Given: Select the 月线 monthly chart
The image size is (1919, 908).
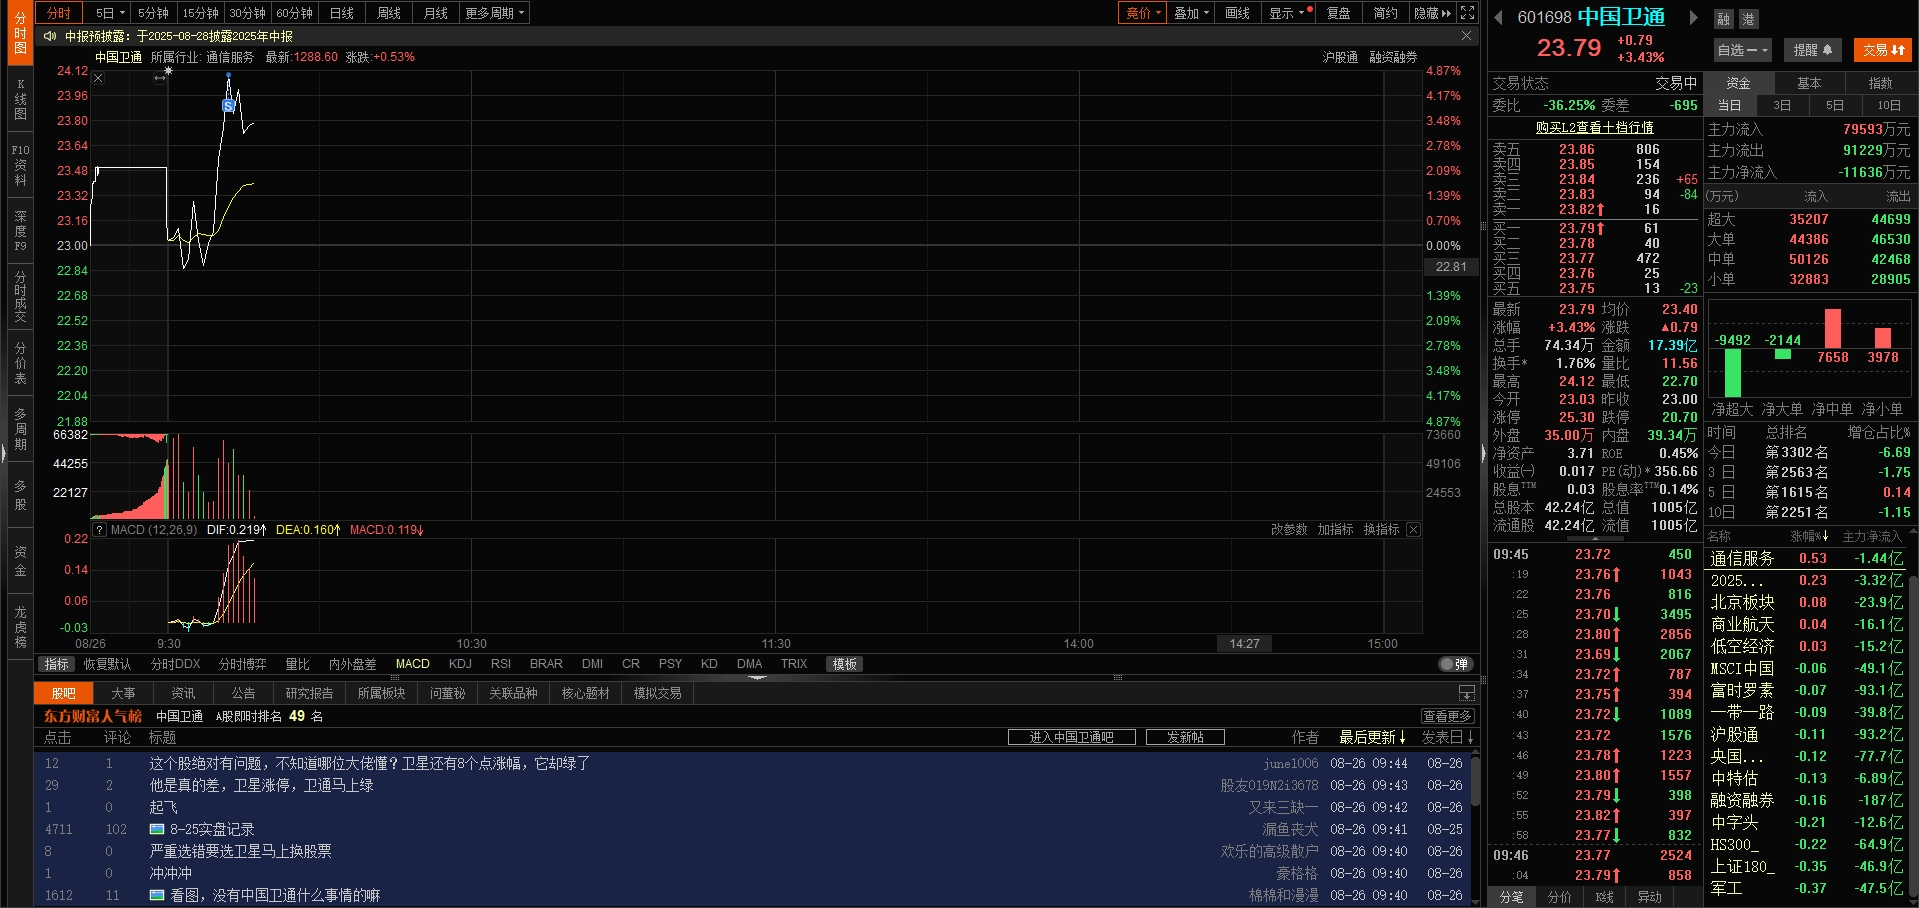Looking at the screenshot, I should click(436, 13).
